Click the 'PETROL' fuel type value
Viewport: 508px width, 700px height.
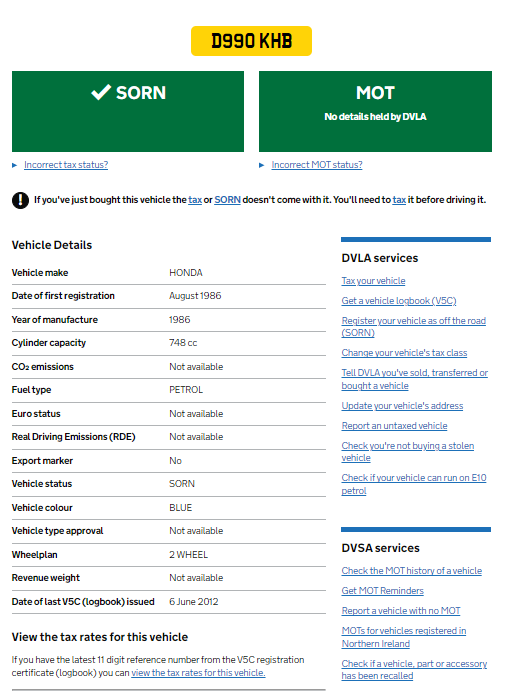[186, 390]
